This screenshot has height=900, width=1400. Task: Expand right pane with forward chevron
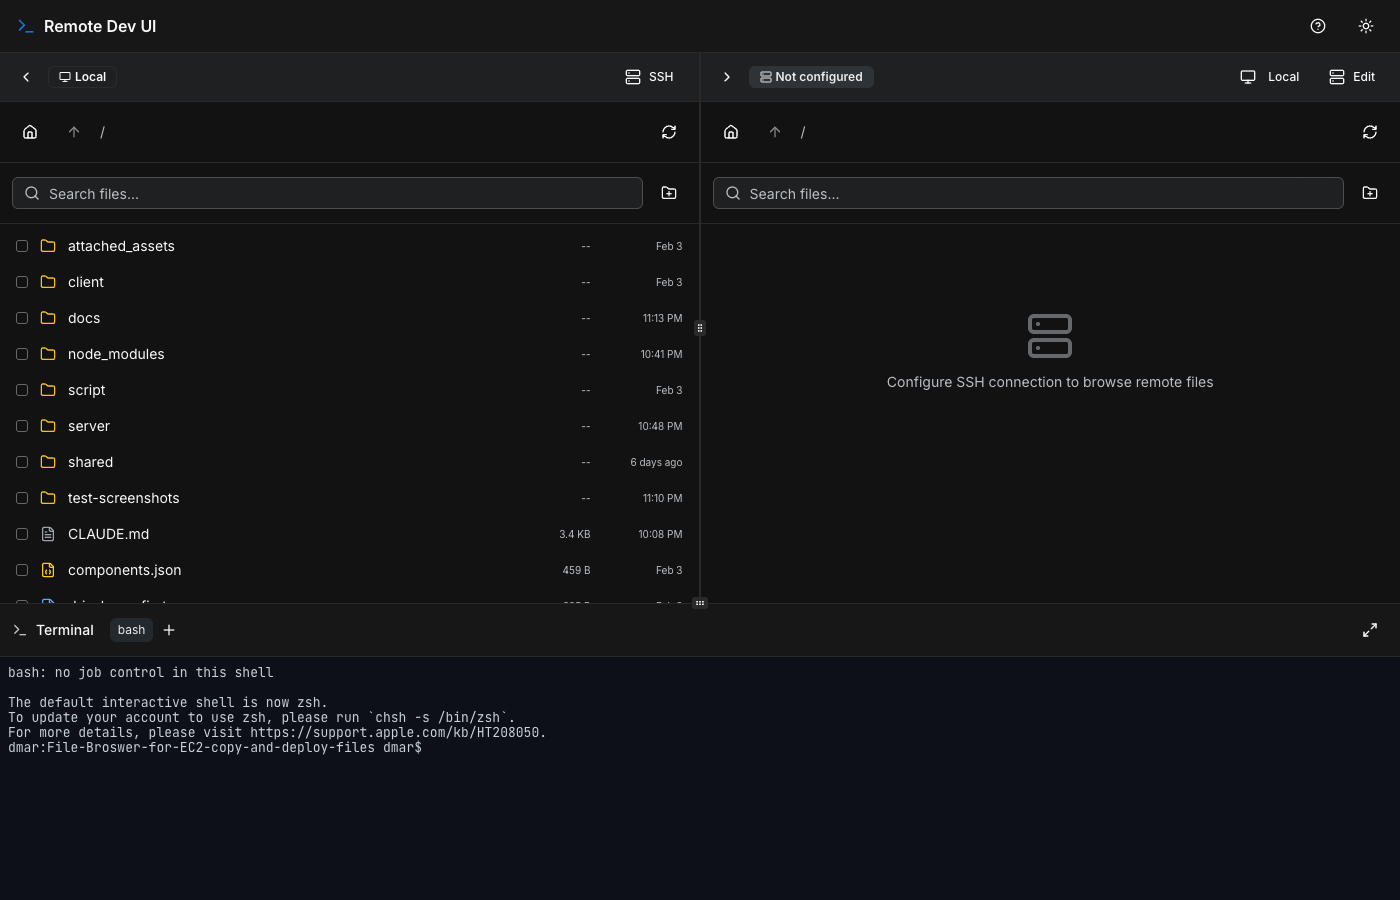pos(727,77)
